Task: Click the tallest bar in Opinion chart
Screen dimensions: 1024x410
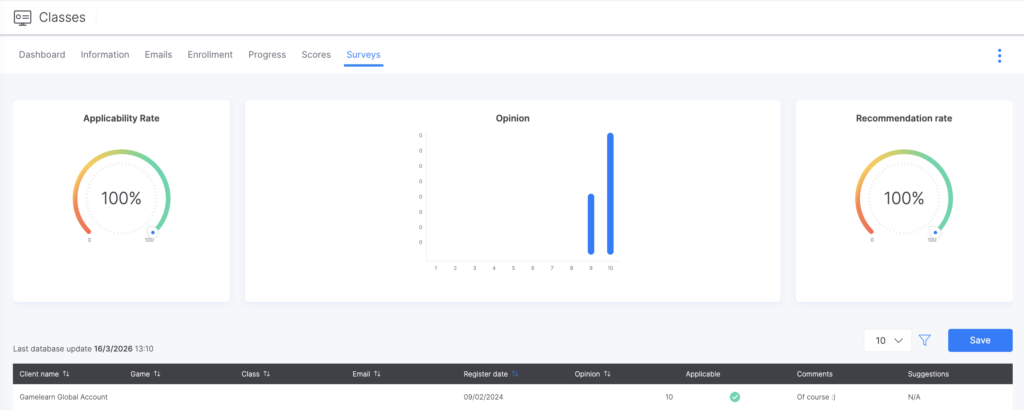Action: pos(610,194)
